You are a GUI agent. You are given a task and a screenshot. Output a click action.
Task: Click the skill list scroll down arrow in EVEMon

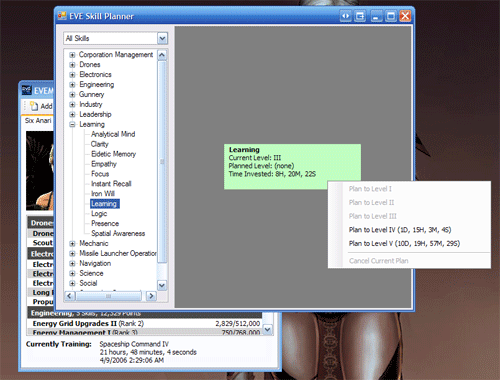pyautogui.click(x=267, y=329)
